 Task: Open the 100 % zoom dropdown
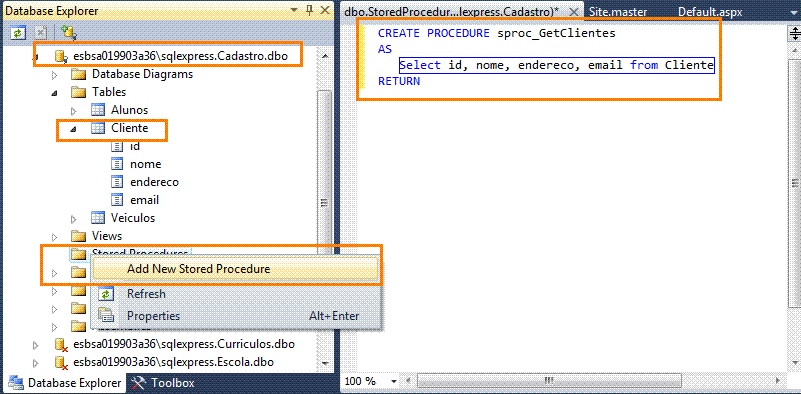point(394,382)
